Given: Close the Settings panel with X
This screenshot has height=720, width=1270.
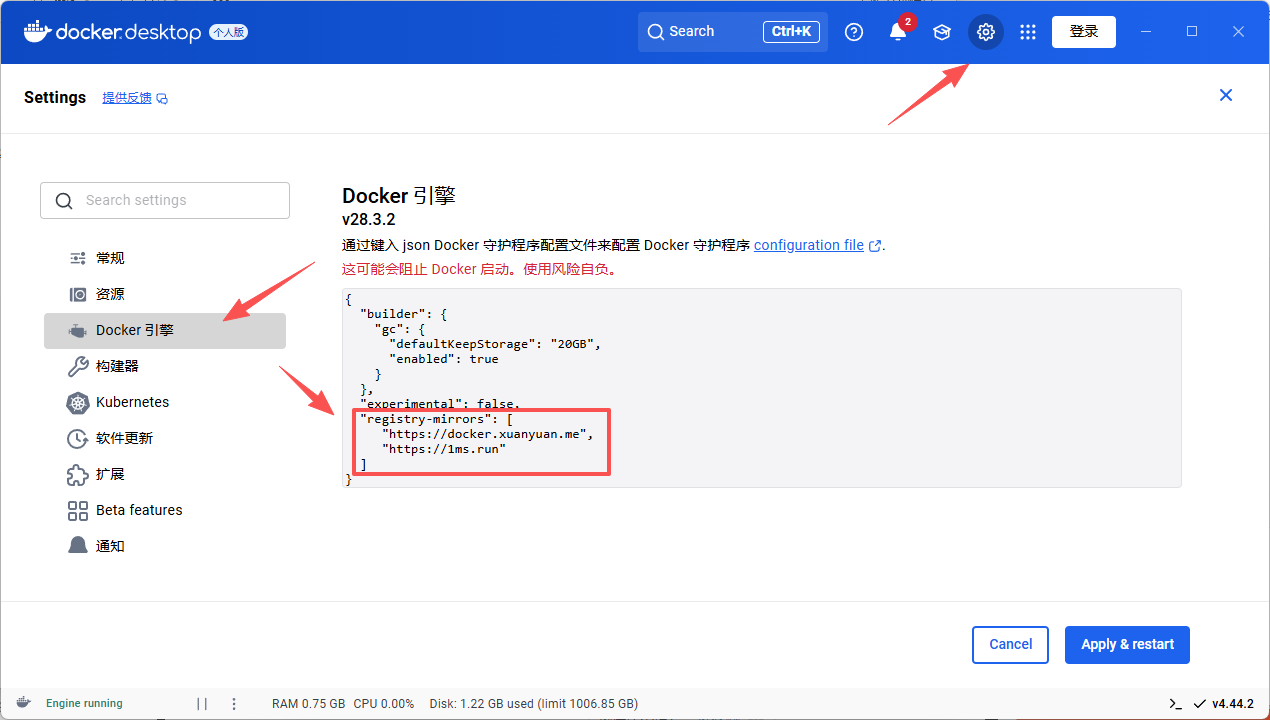Looking at the screenshot, I should (x=1226, y=95).
